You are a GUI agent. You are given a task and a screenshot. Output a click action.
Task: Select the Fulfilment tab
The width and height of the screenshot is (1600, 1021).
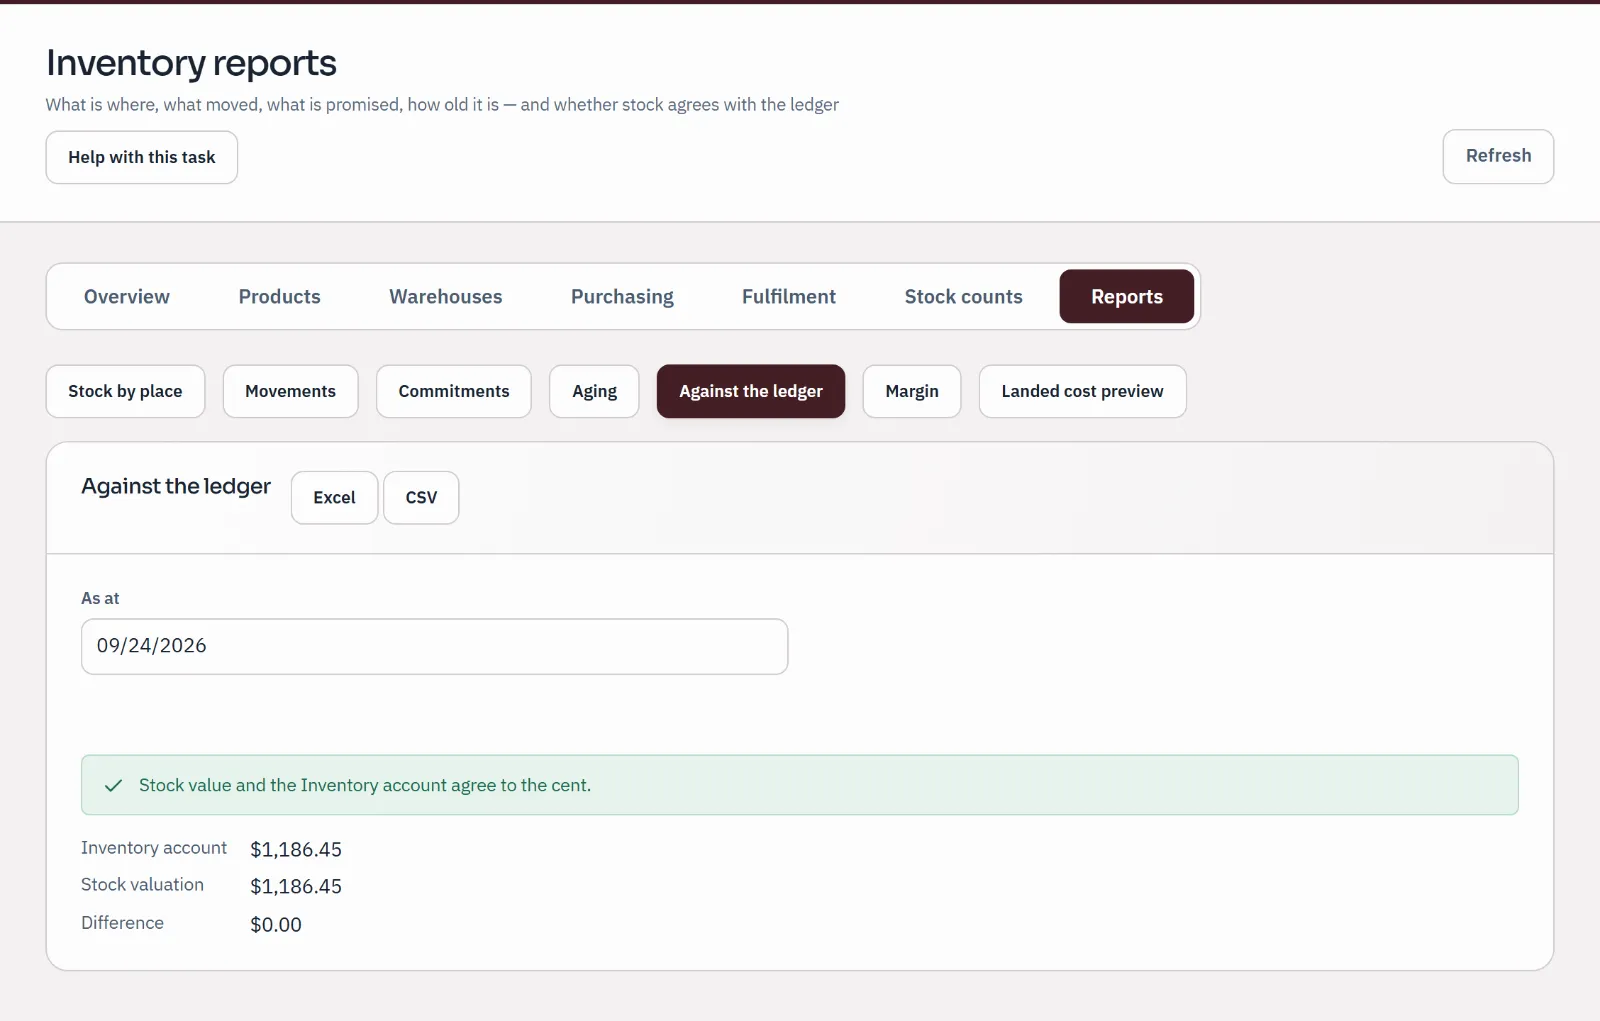click(788, 297)
